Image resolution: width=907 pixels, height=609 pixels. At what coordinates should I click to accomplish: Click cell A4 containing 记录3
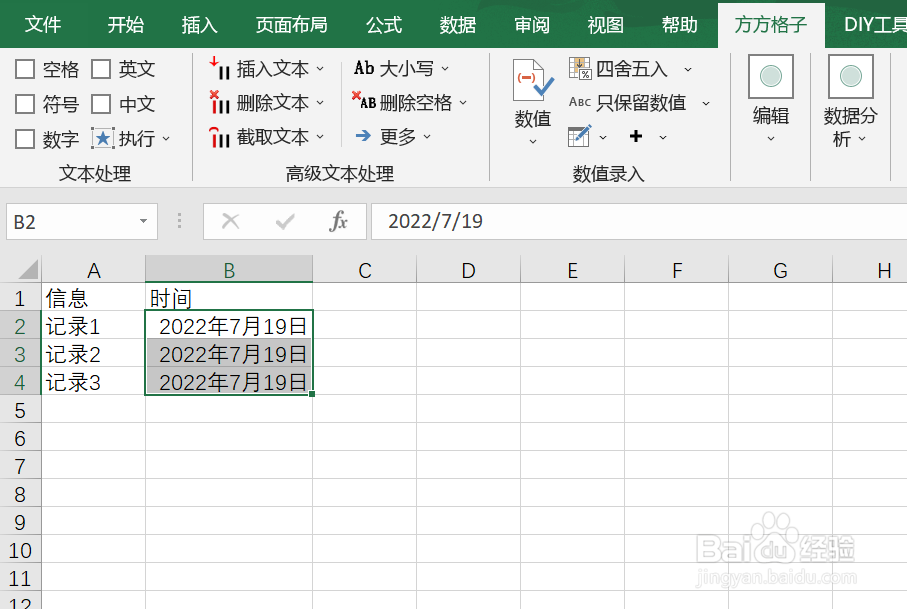coord(93,382)
